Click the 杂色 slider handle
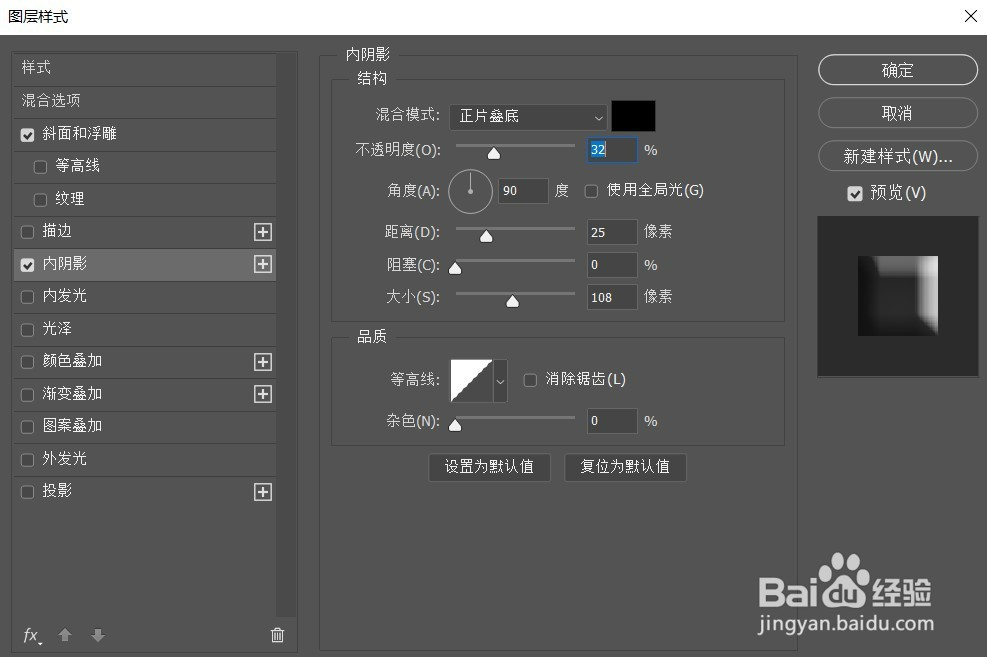The height and width of the screenshot is (657, 987). [455, 426]
